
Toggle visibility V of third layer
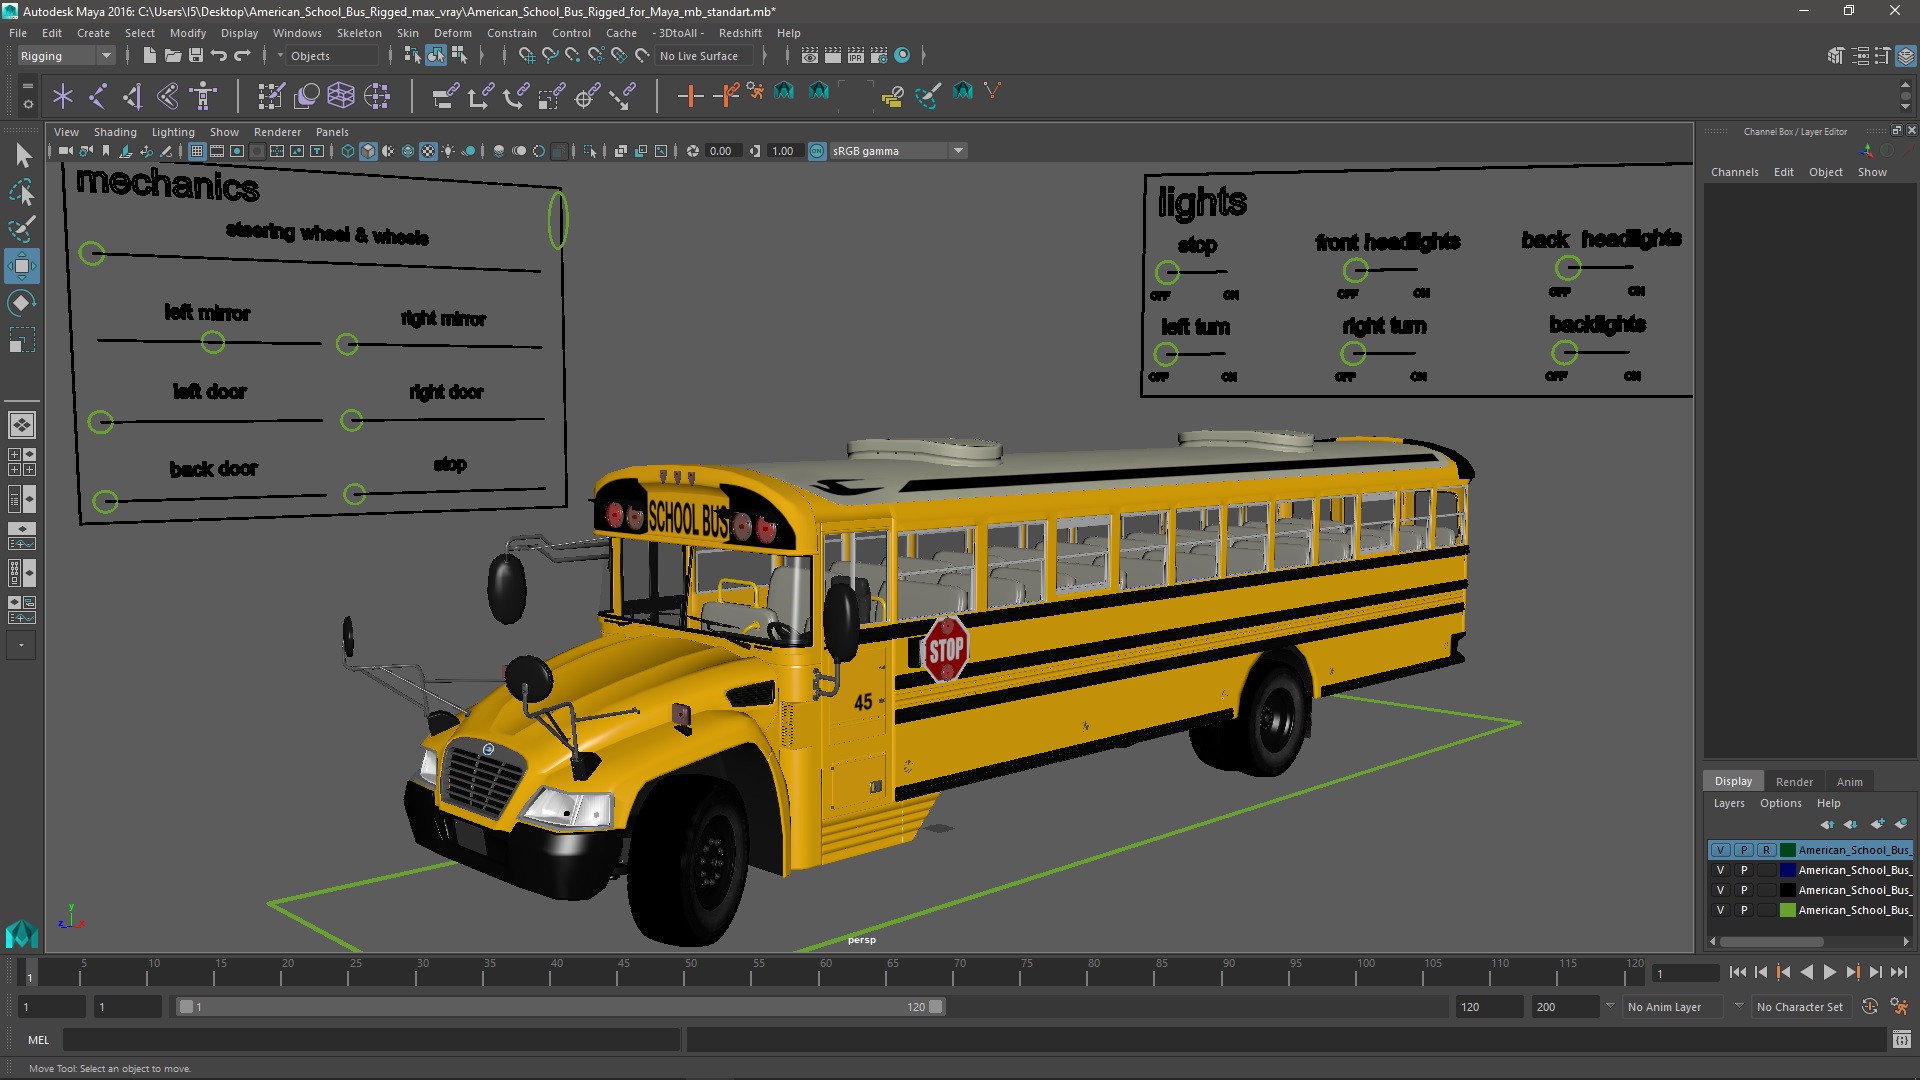1720,890
